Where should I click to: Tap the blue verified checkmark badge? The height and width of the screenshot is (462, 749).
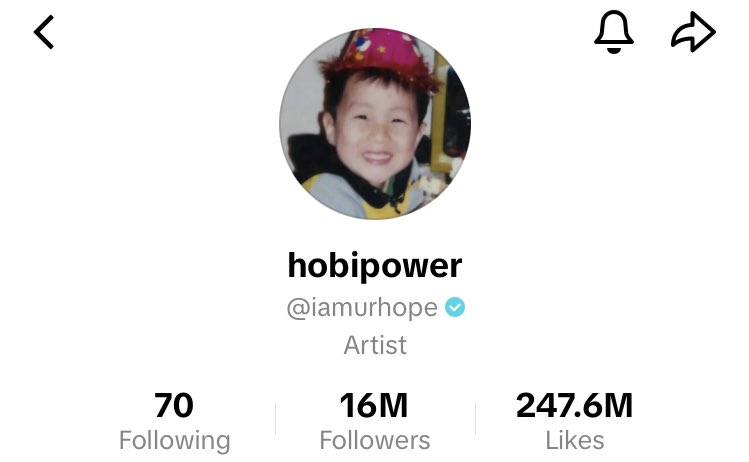pyautogui.click(x=455, y=307)
